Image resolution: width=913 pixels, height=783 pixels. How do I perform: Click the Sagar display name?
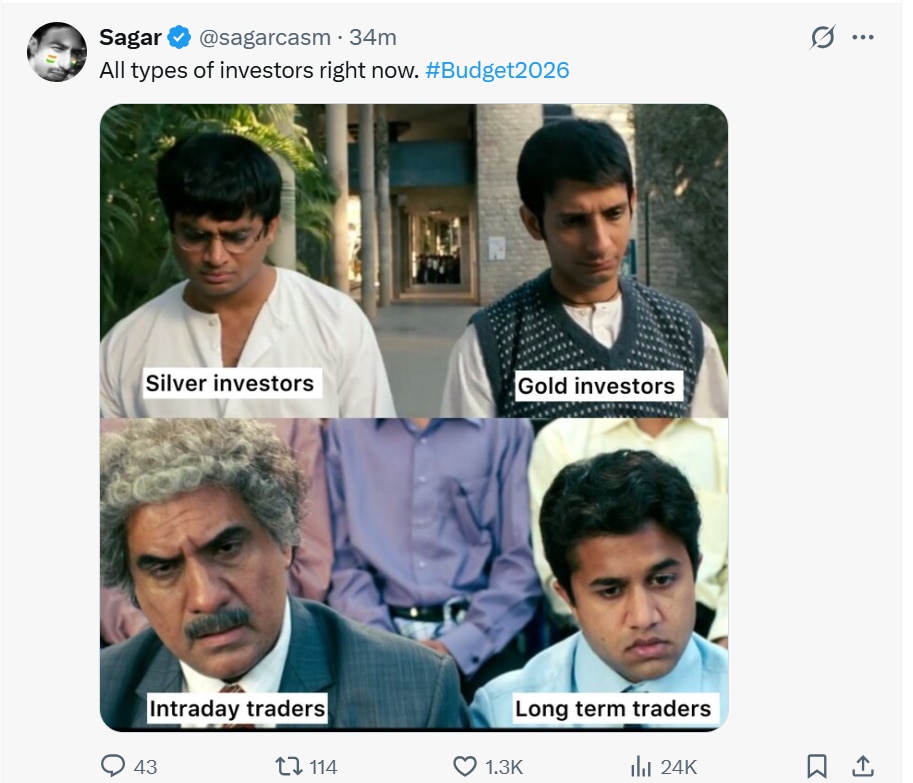coord(130,38)
